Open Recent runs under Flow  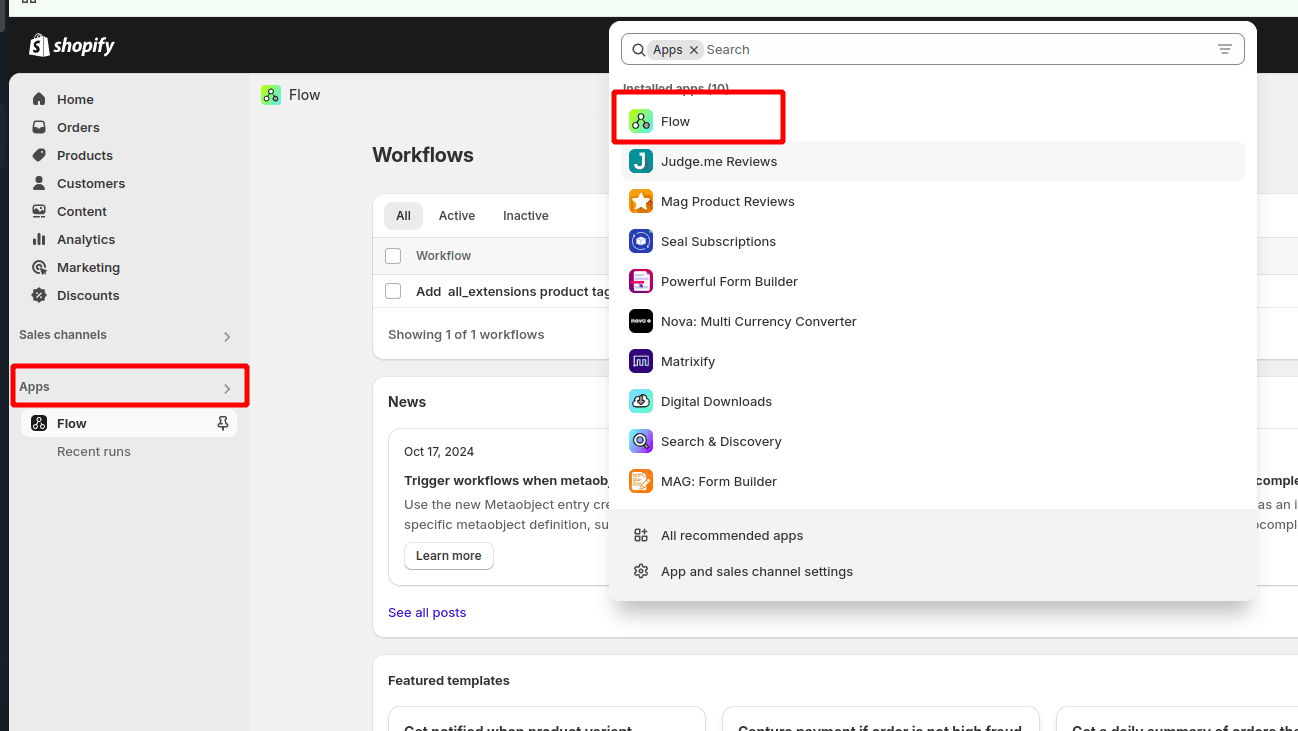pos(94,451)
